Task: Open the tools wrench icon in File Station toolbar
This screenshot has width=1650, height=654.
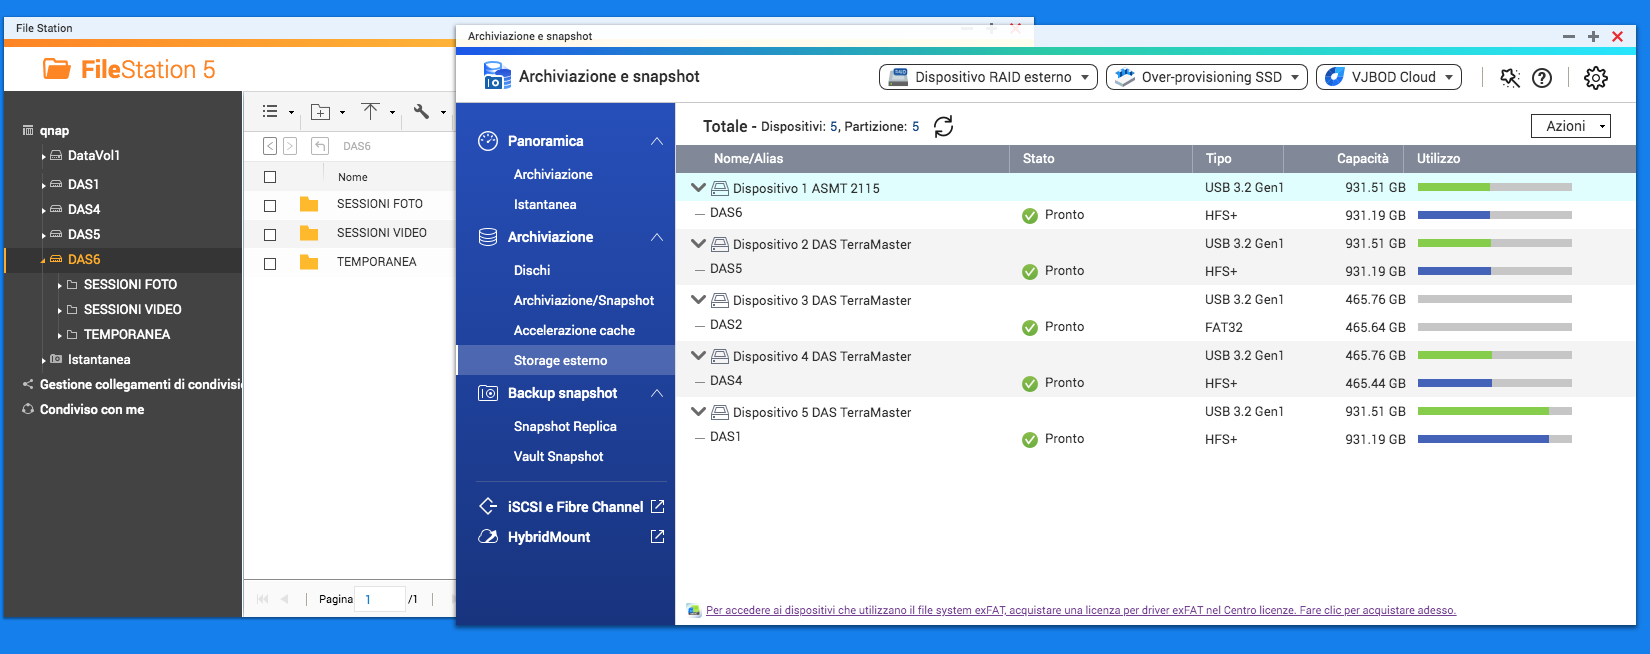Action: click(x=422, y=112)
